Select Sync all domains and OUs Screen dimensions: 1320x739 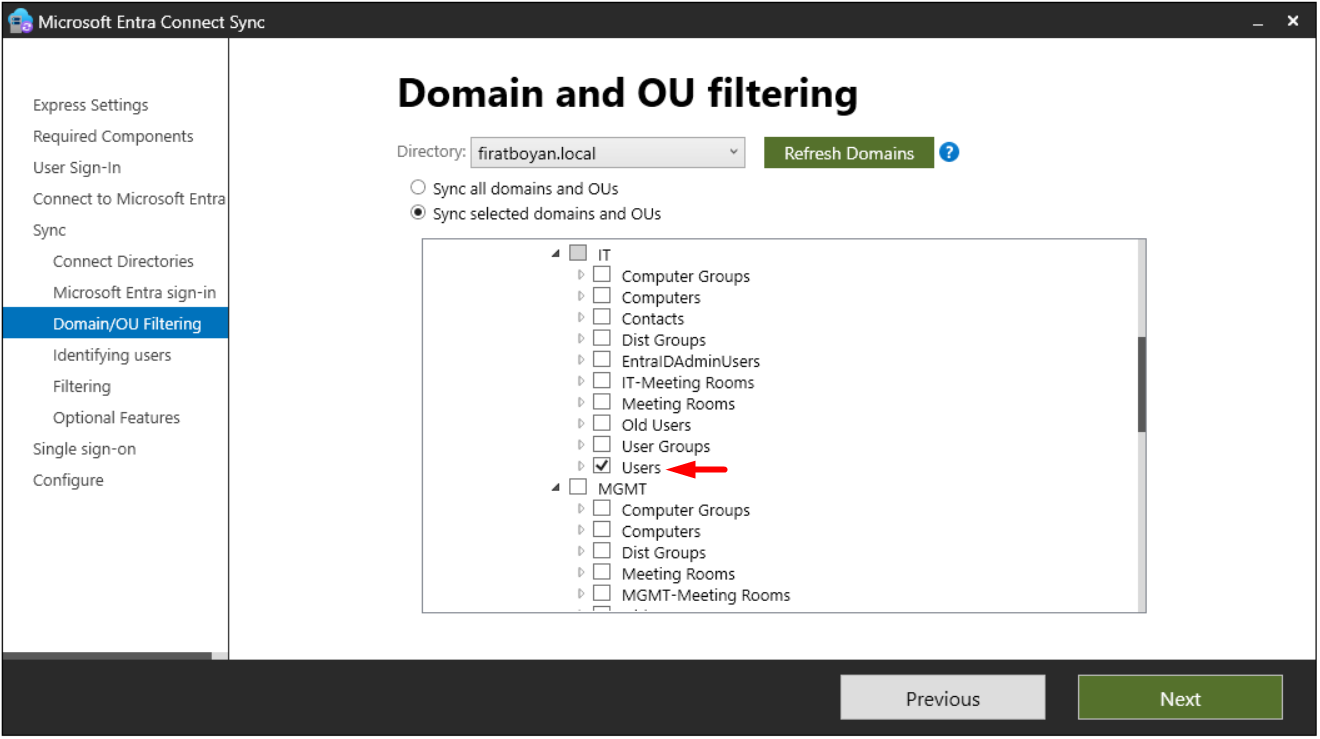(419, 187)
